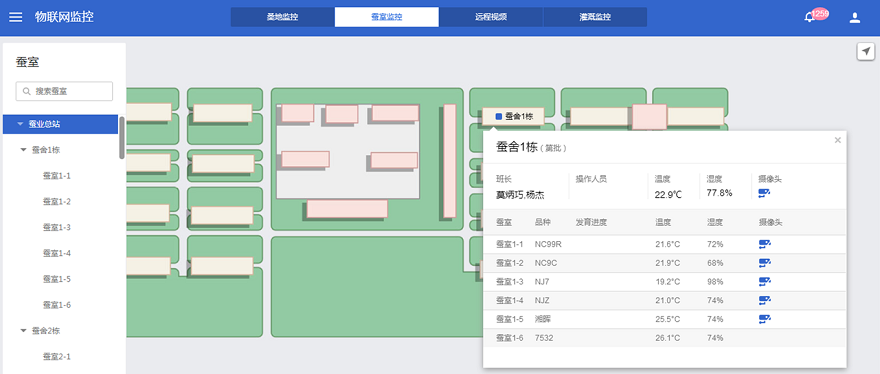880x374 pixels.
Task: Open camera icon for 蚕室1-5 row
Action: click(764, 319)
